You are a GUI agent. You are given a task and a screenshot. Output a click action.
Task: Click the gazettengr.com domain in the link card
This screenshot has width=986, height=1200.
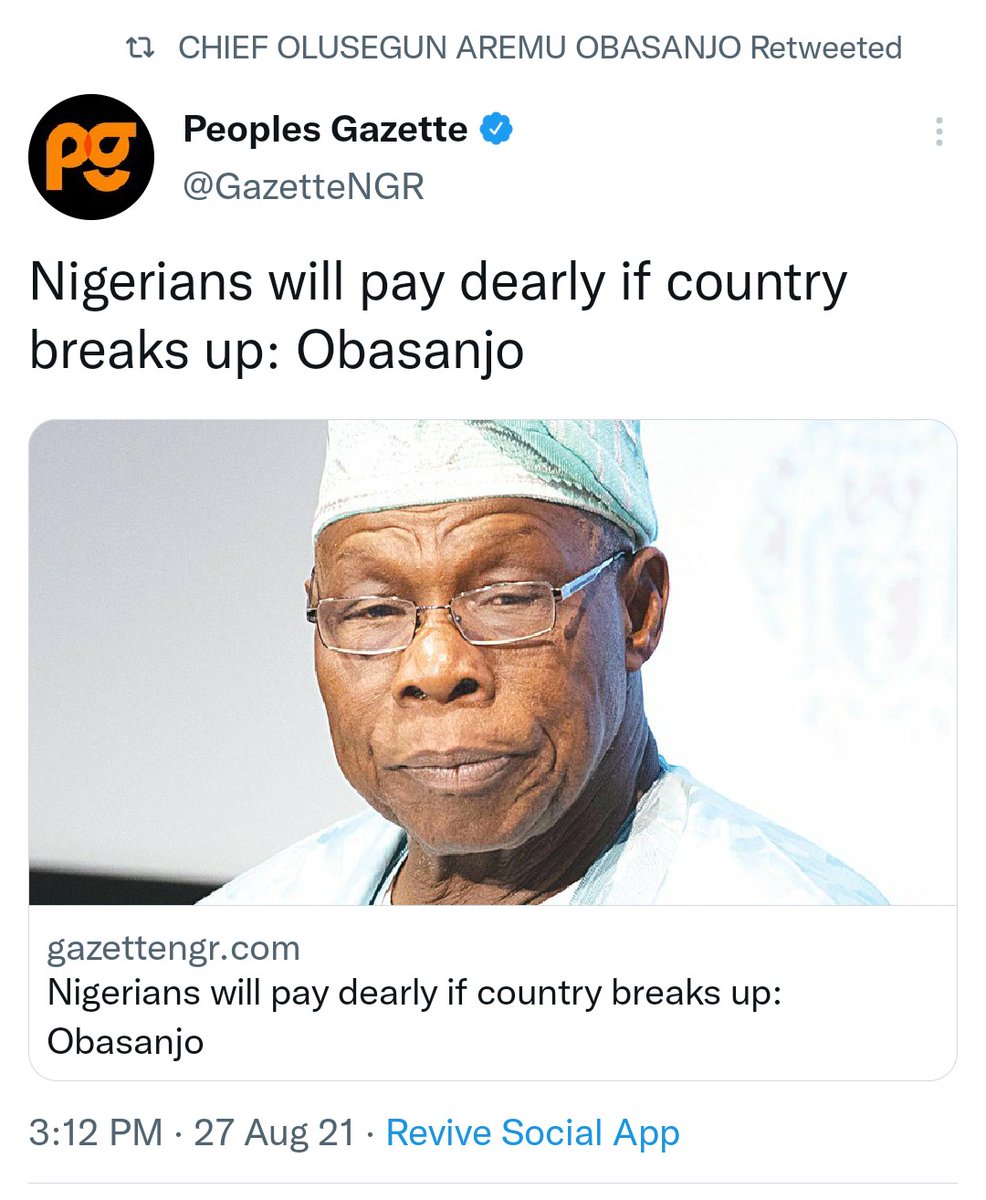coord(174,948)
